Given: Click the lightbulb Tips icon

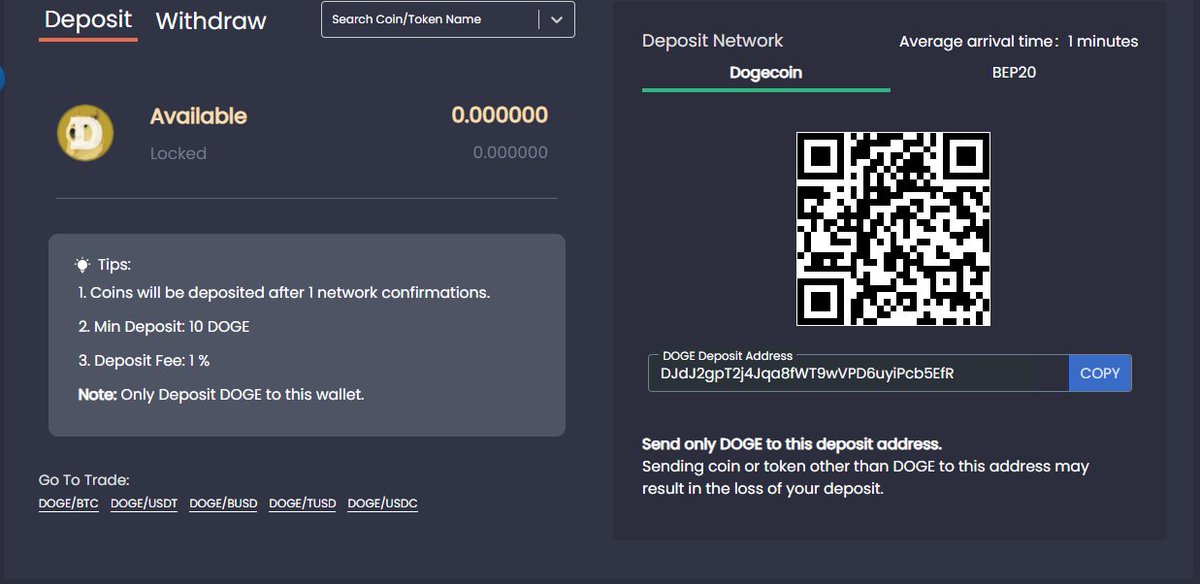Looking at the screenshot, I should [83, 265].
